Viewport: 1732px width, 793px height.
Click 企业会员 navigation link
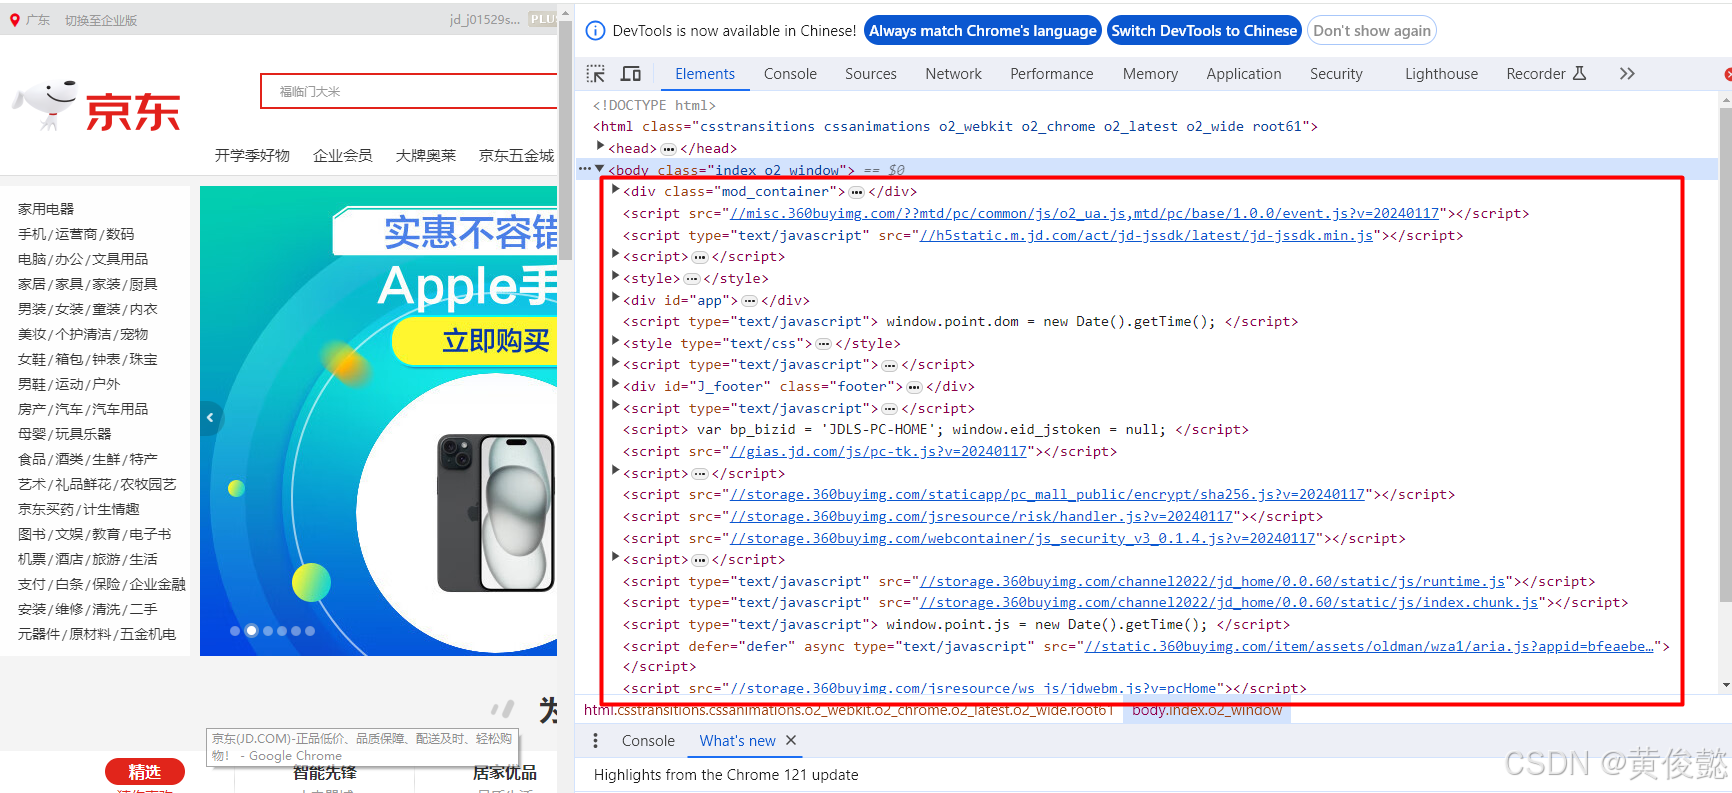pyautogui.click(x=343, y=155)
